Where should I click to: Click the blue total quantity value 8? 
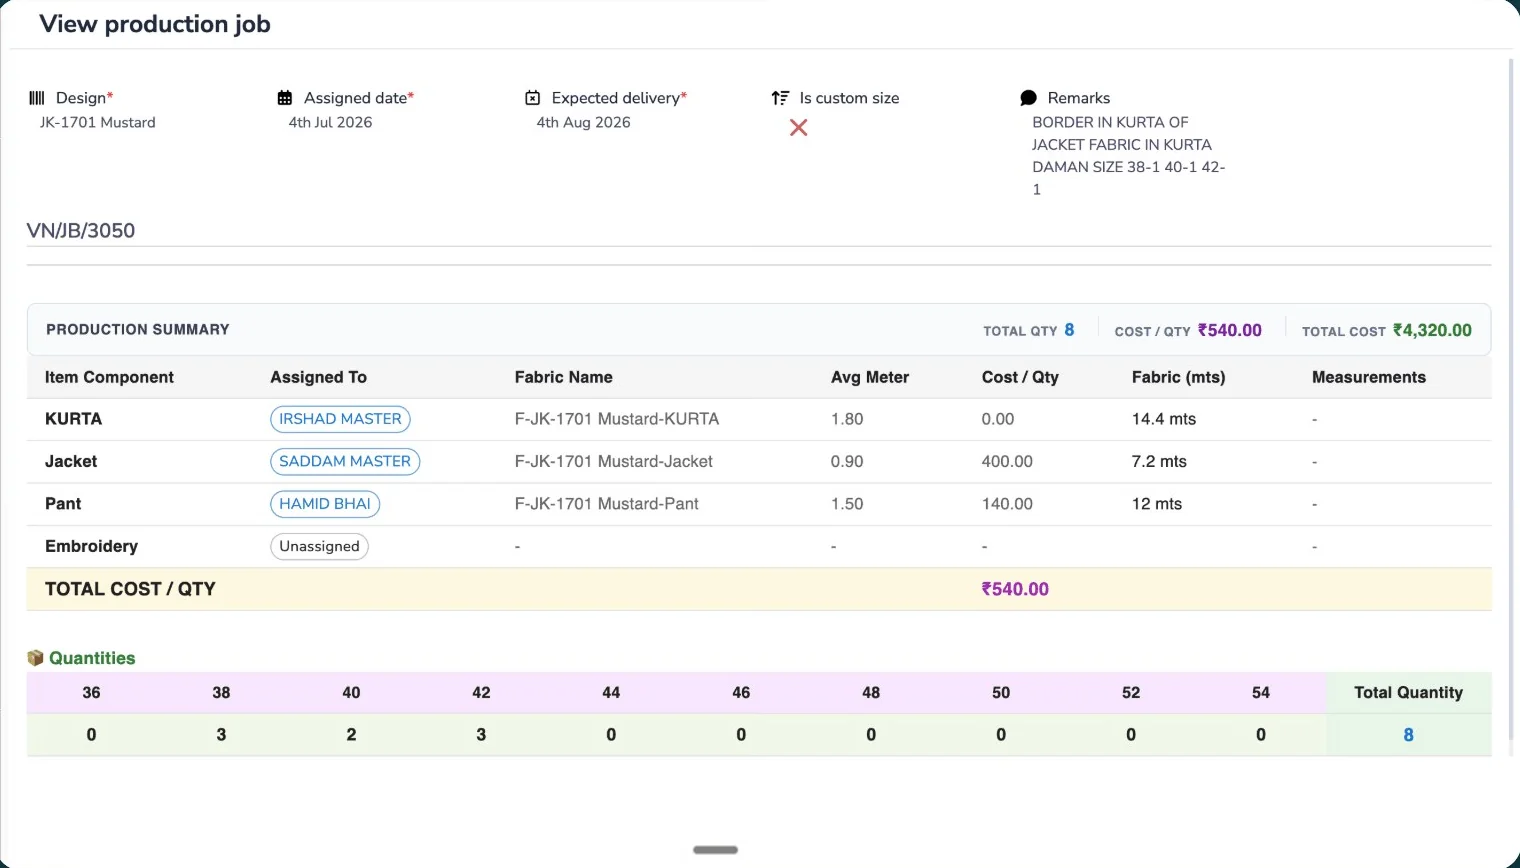click(1408, 735)
